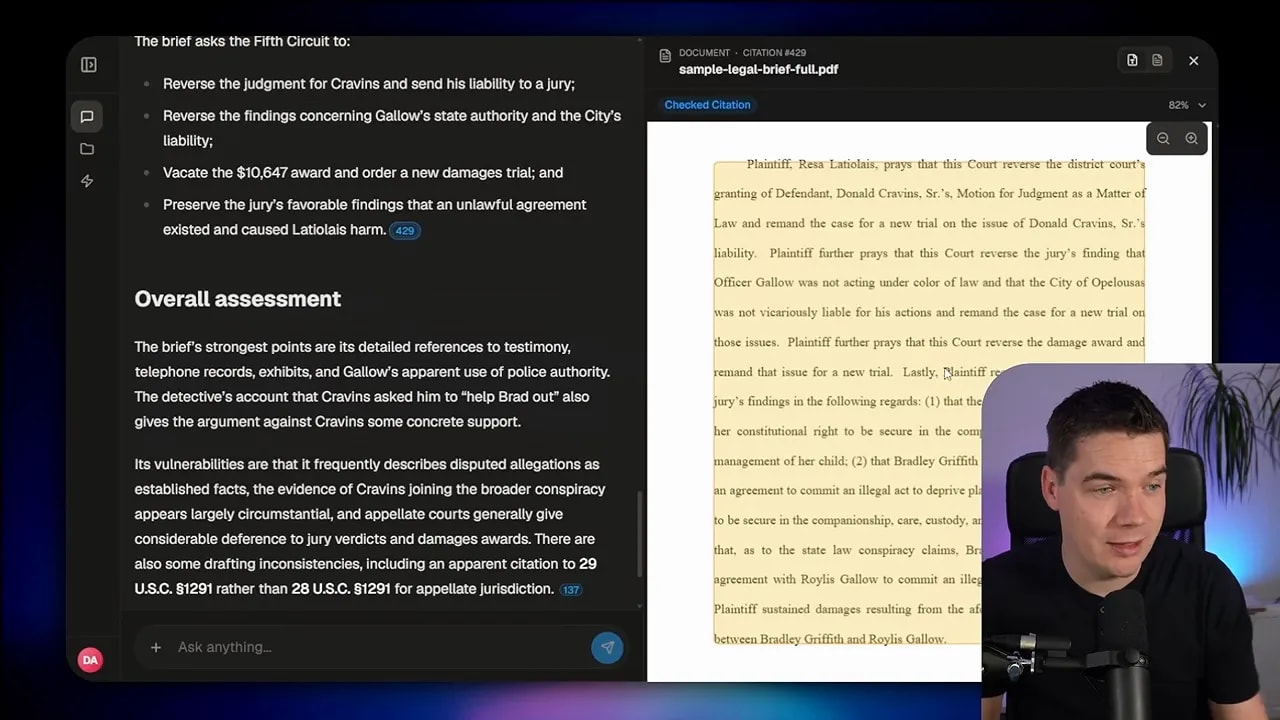Click 'DOCUMENT · CITATION #429' label

[742, 53]
